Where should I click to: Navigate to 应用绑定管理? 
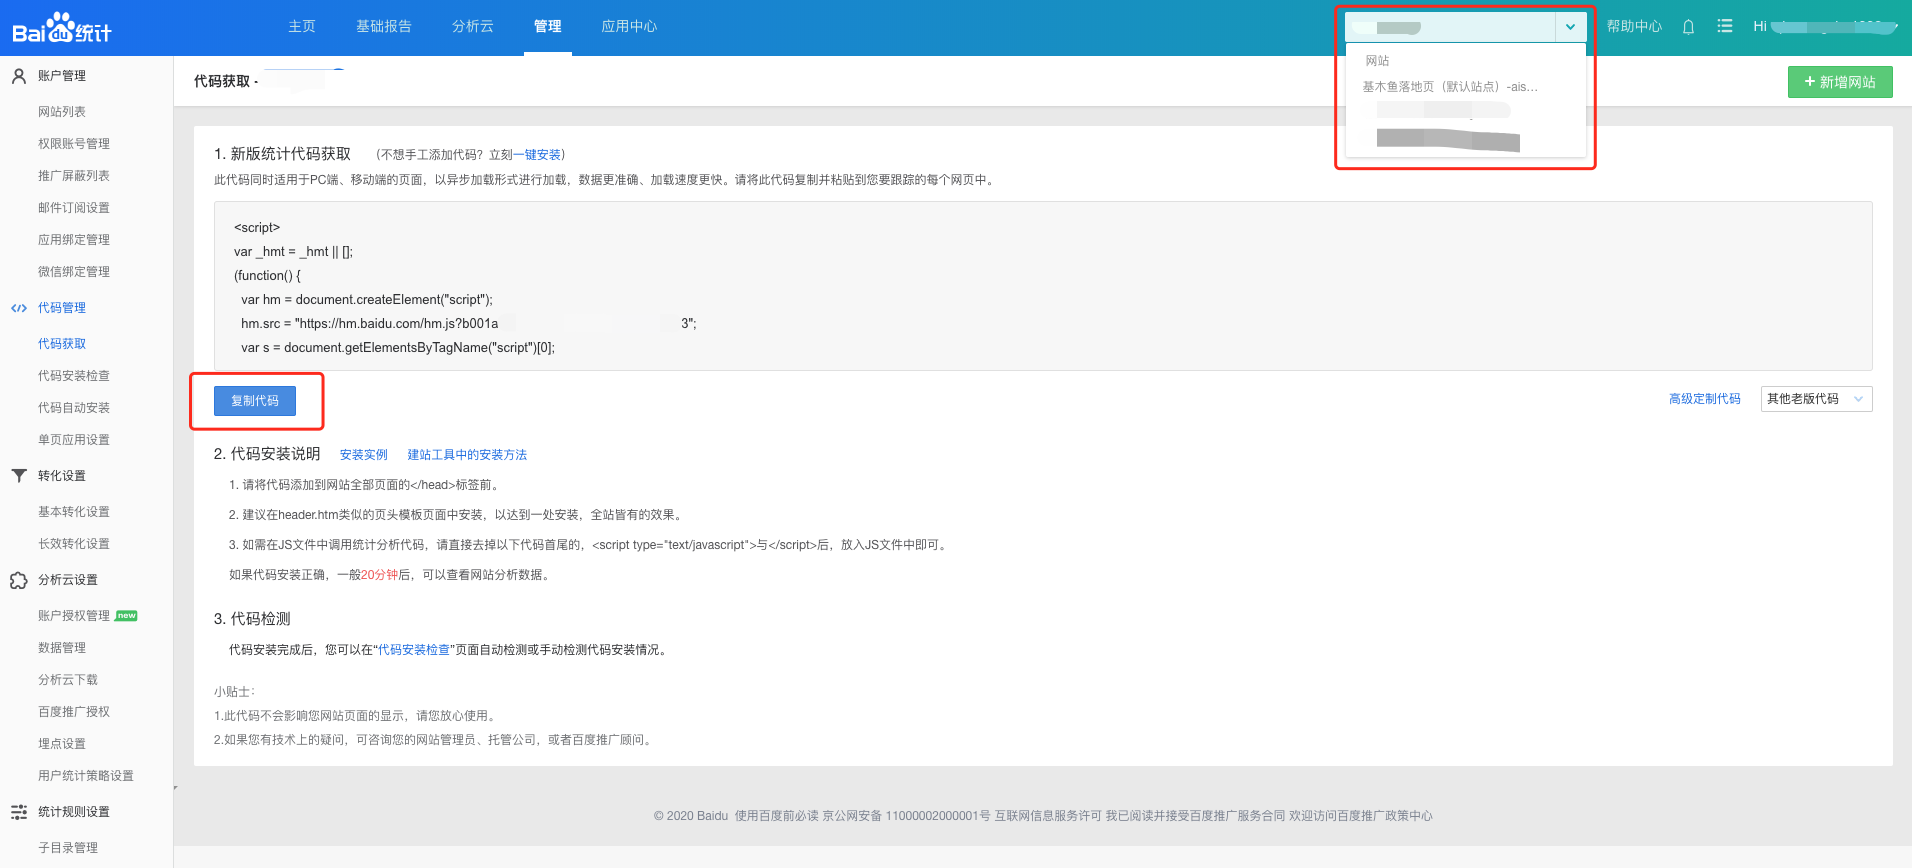[x=74, y=240]
